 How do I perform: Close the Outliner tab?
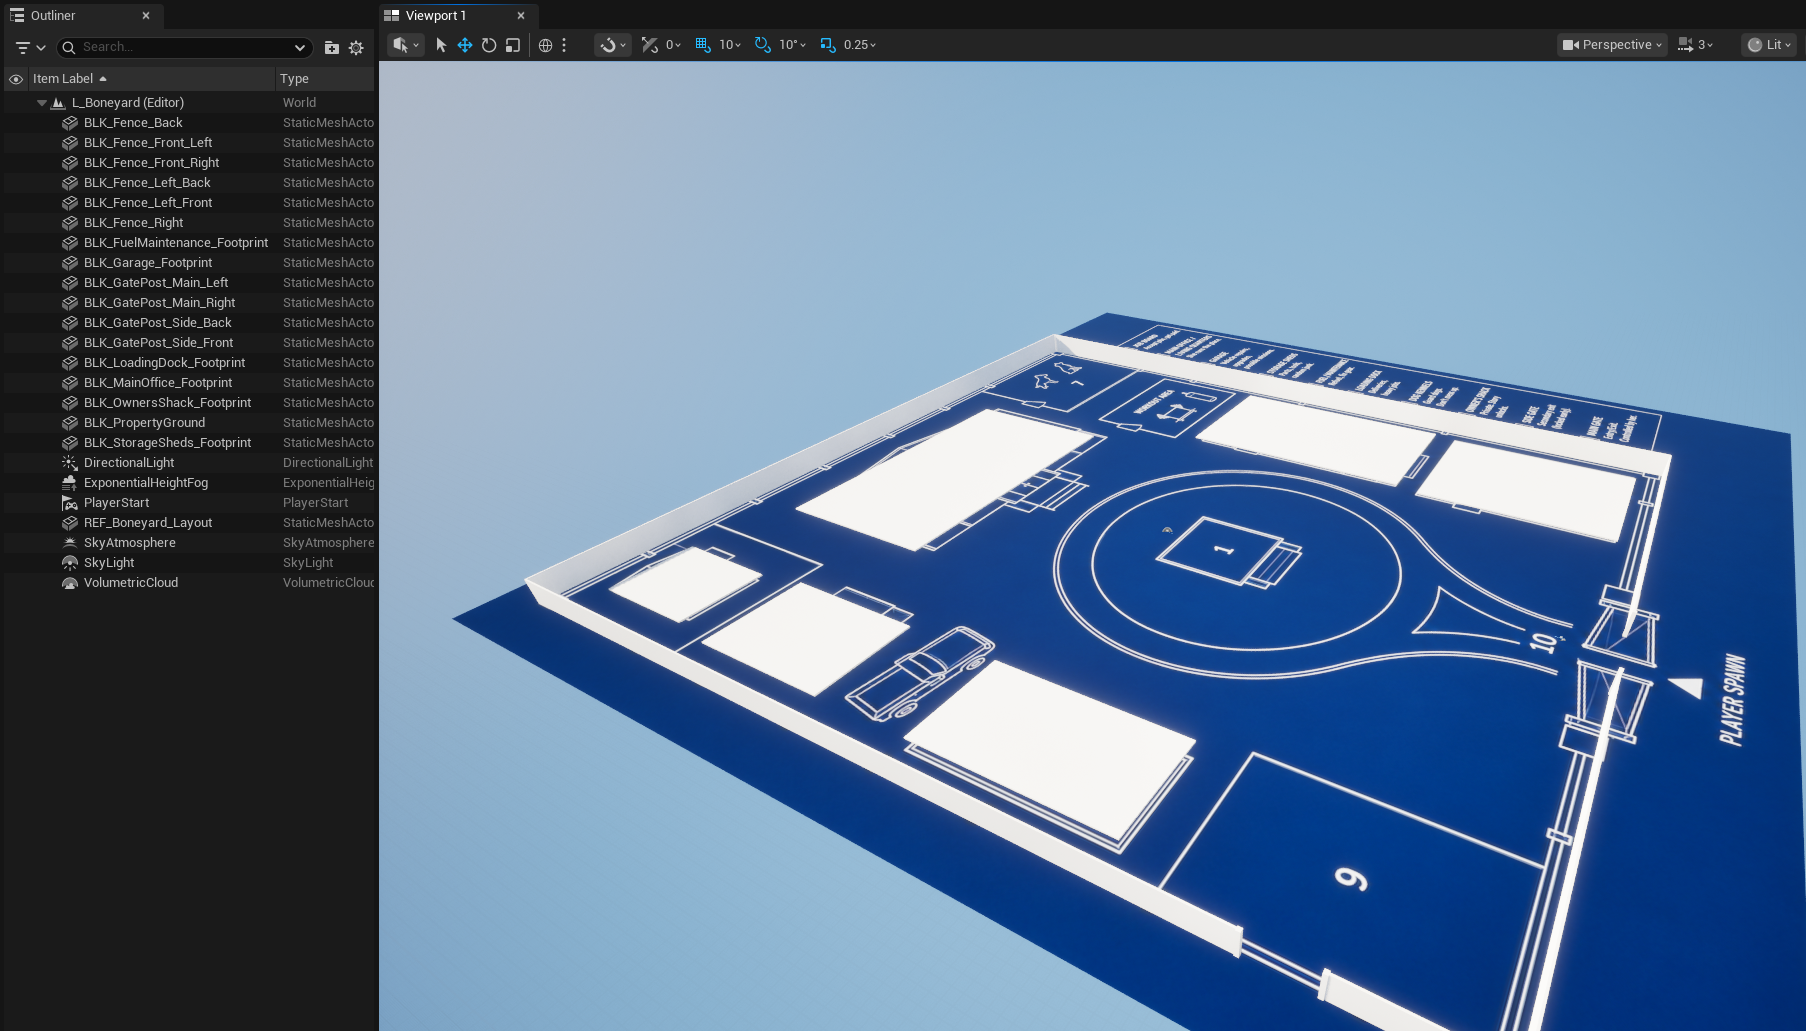146,16
